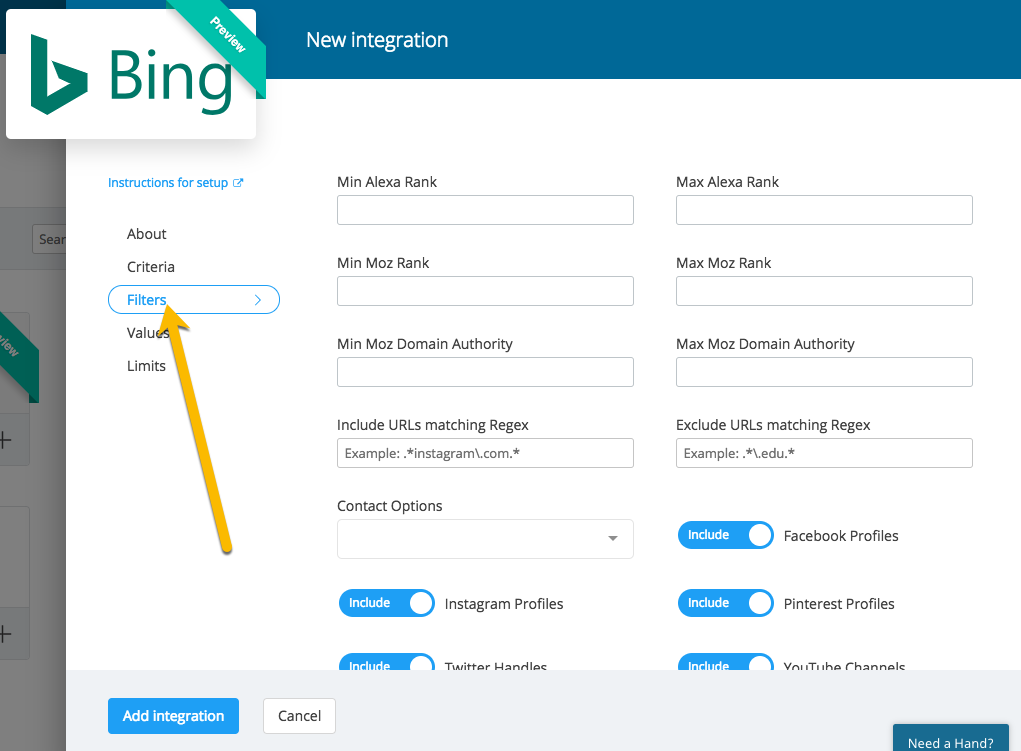Image resolution: width=1021 pixels, height=751 pixels.
Task: Select the Min Moz Domain Authority field
Action: 485,372
